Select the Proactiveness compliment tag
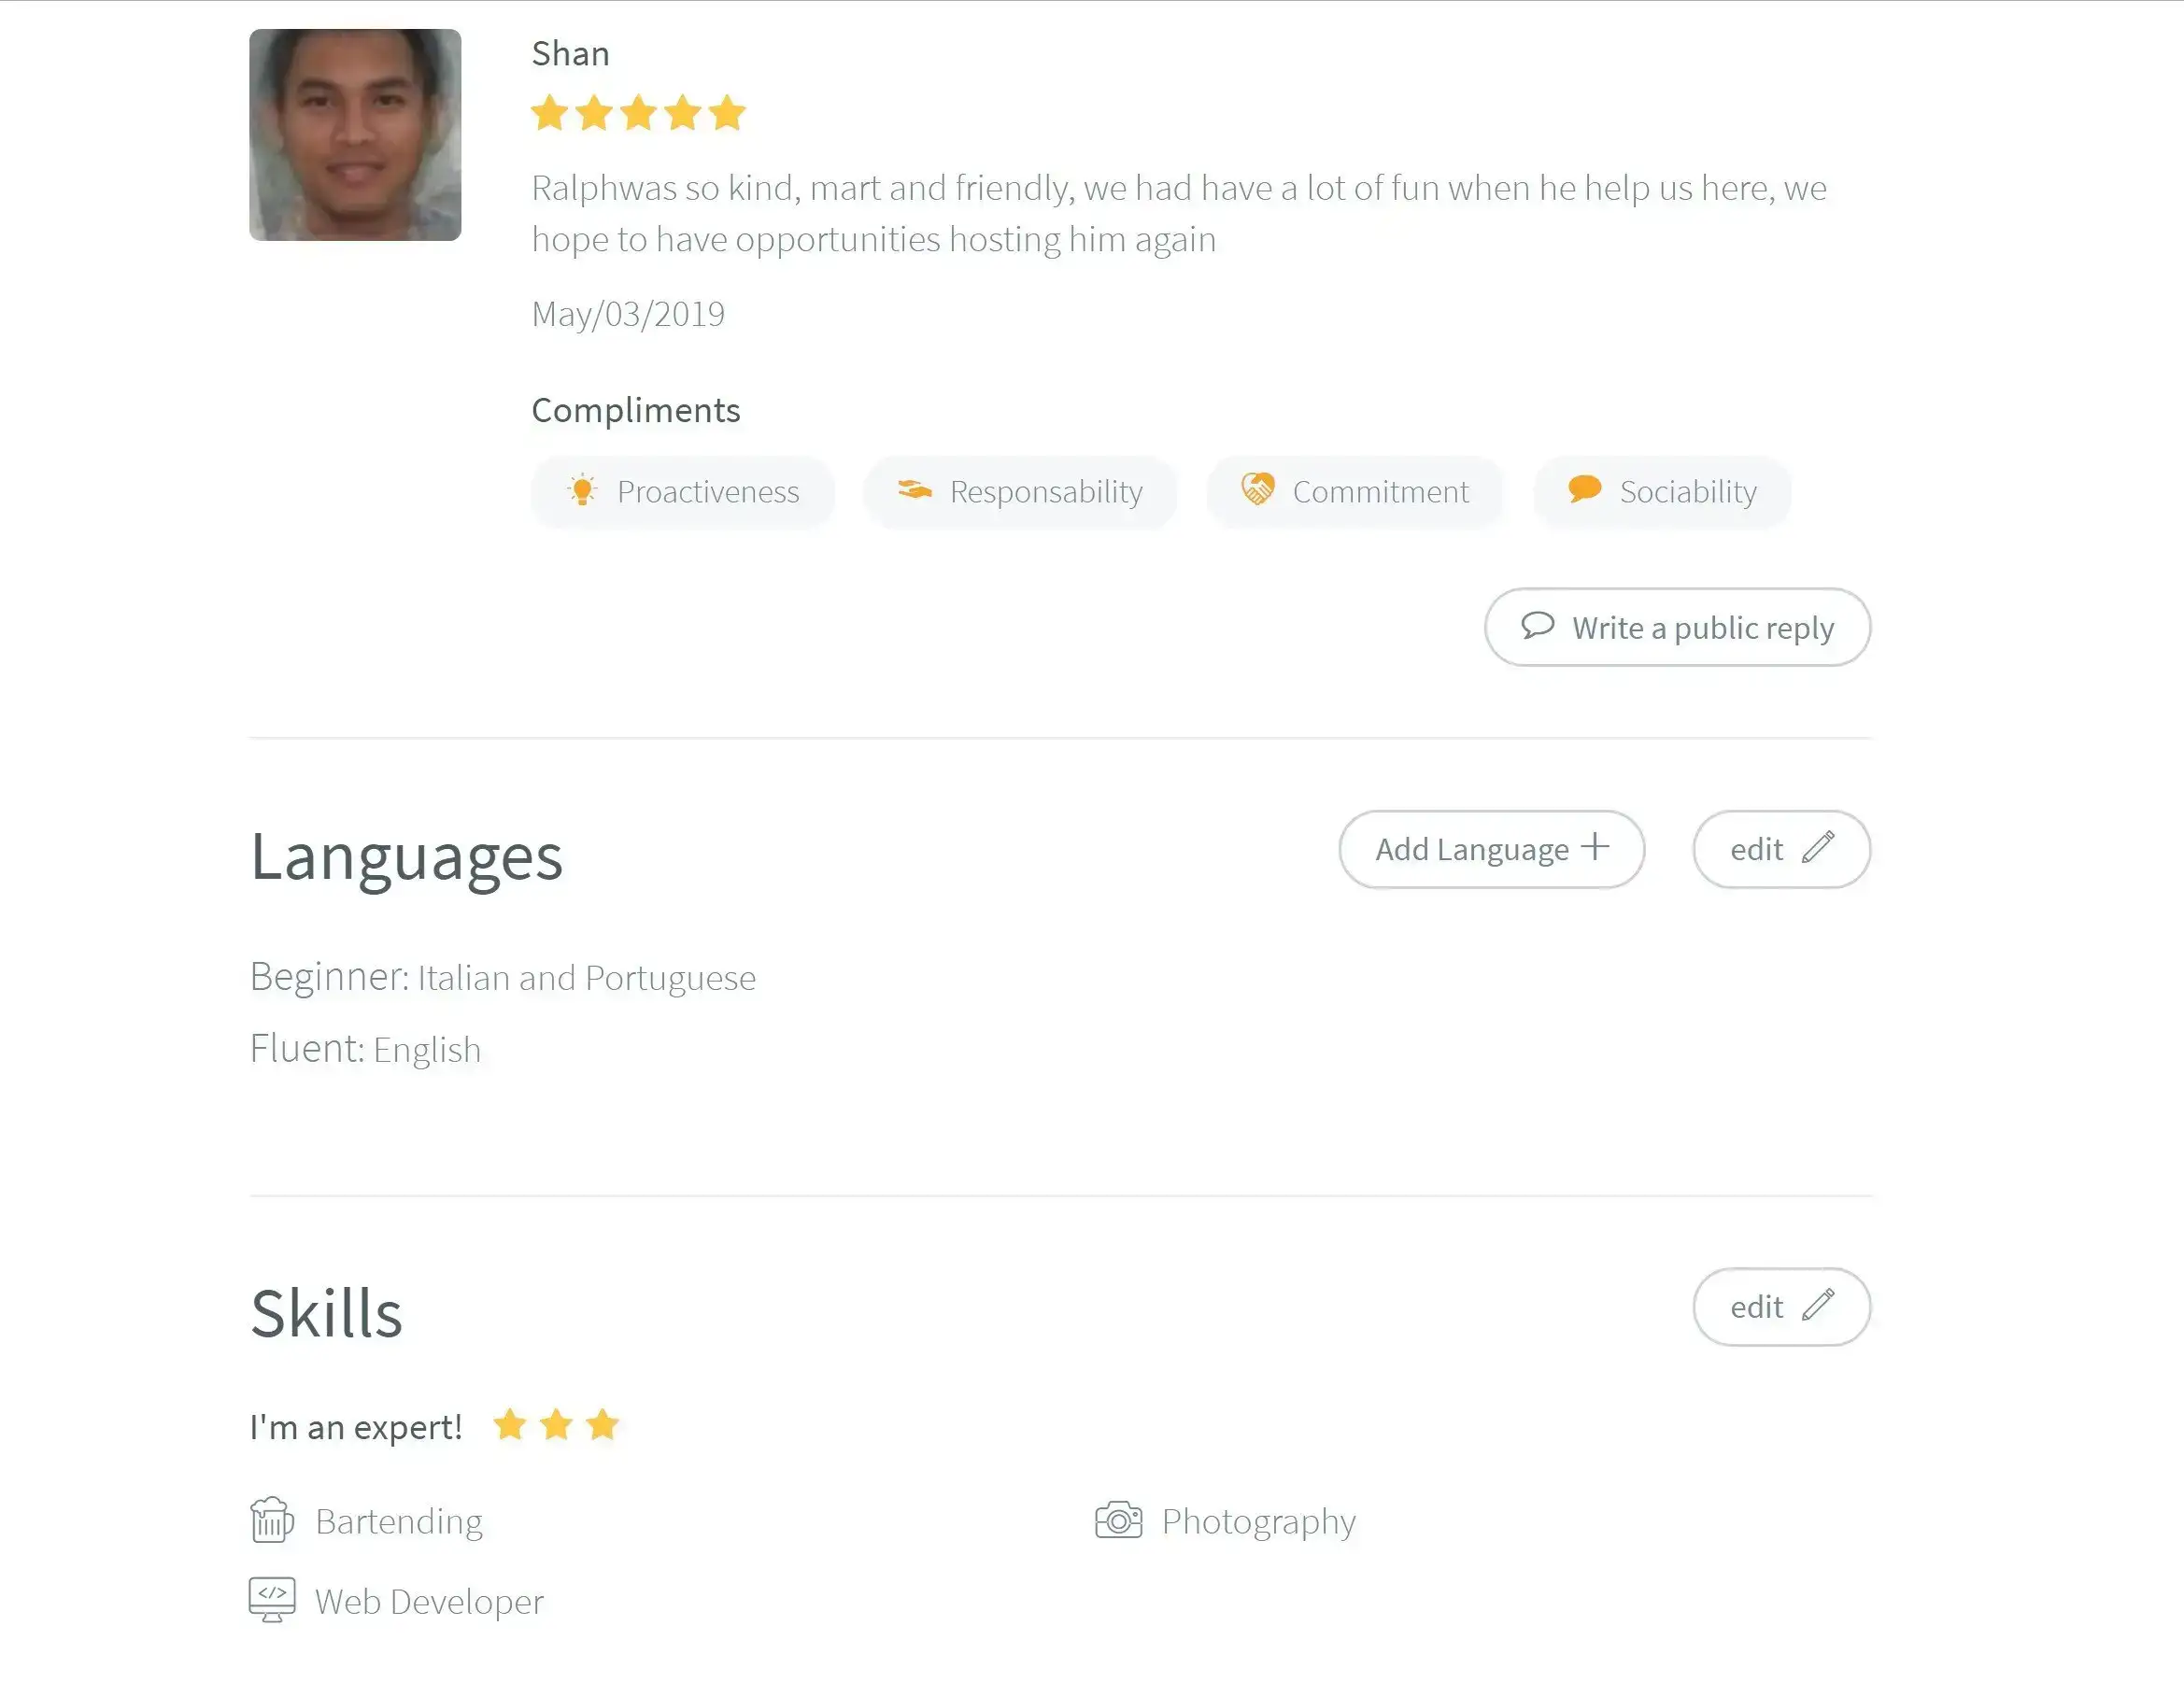This screenshot has width=2184, height=1682. (683, 491)
